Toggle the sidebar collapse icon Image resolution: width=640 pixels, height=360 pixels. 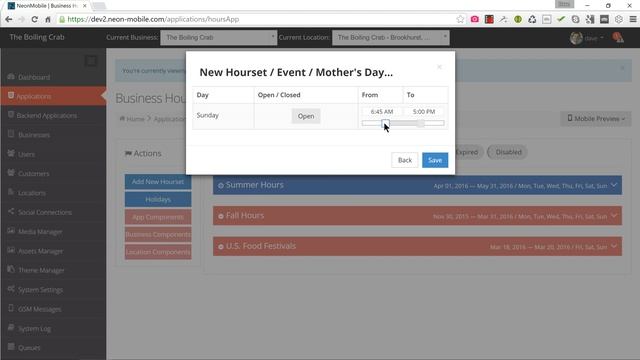91,61
